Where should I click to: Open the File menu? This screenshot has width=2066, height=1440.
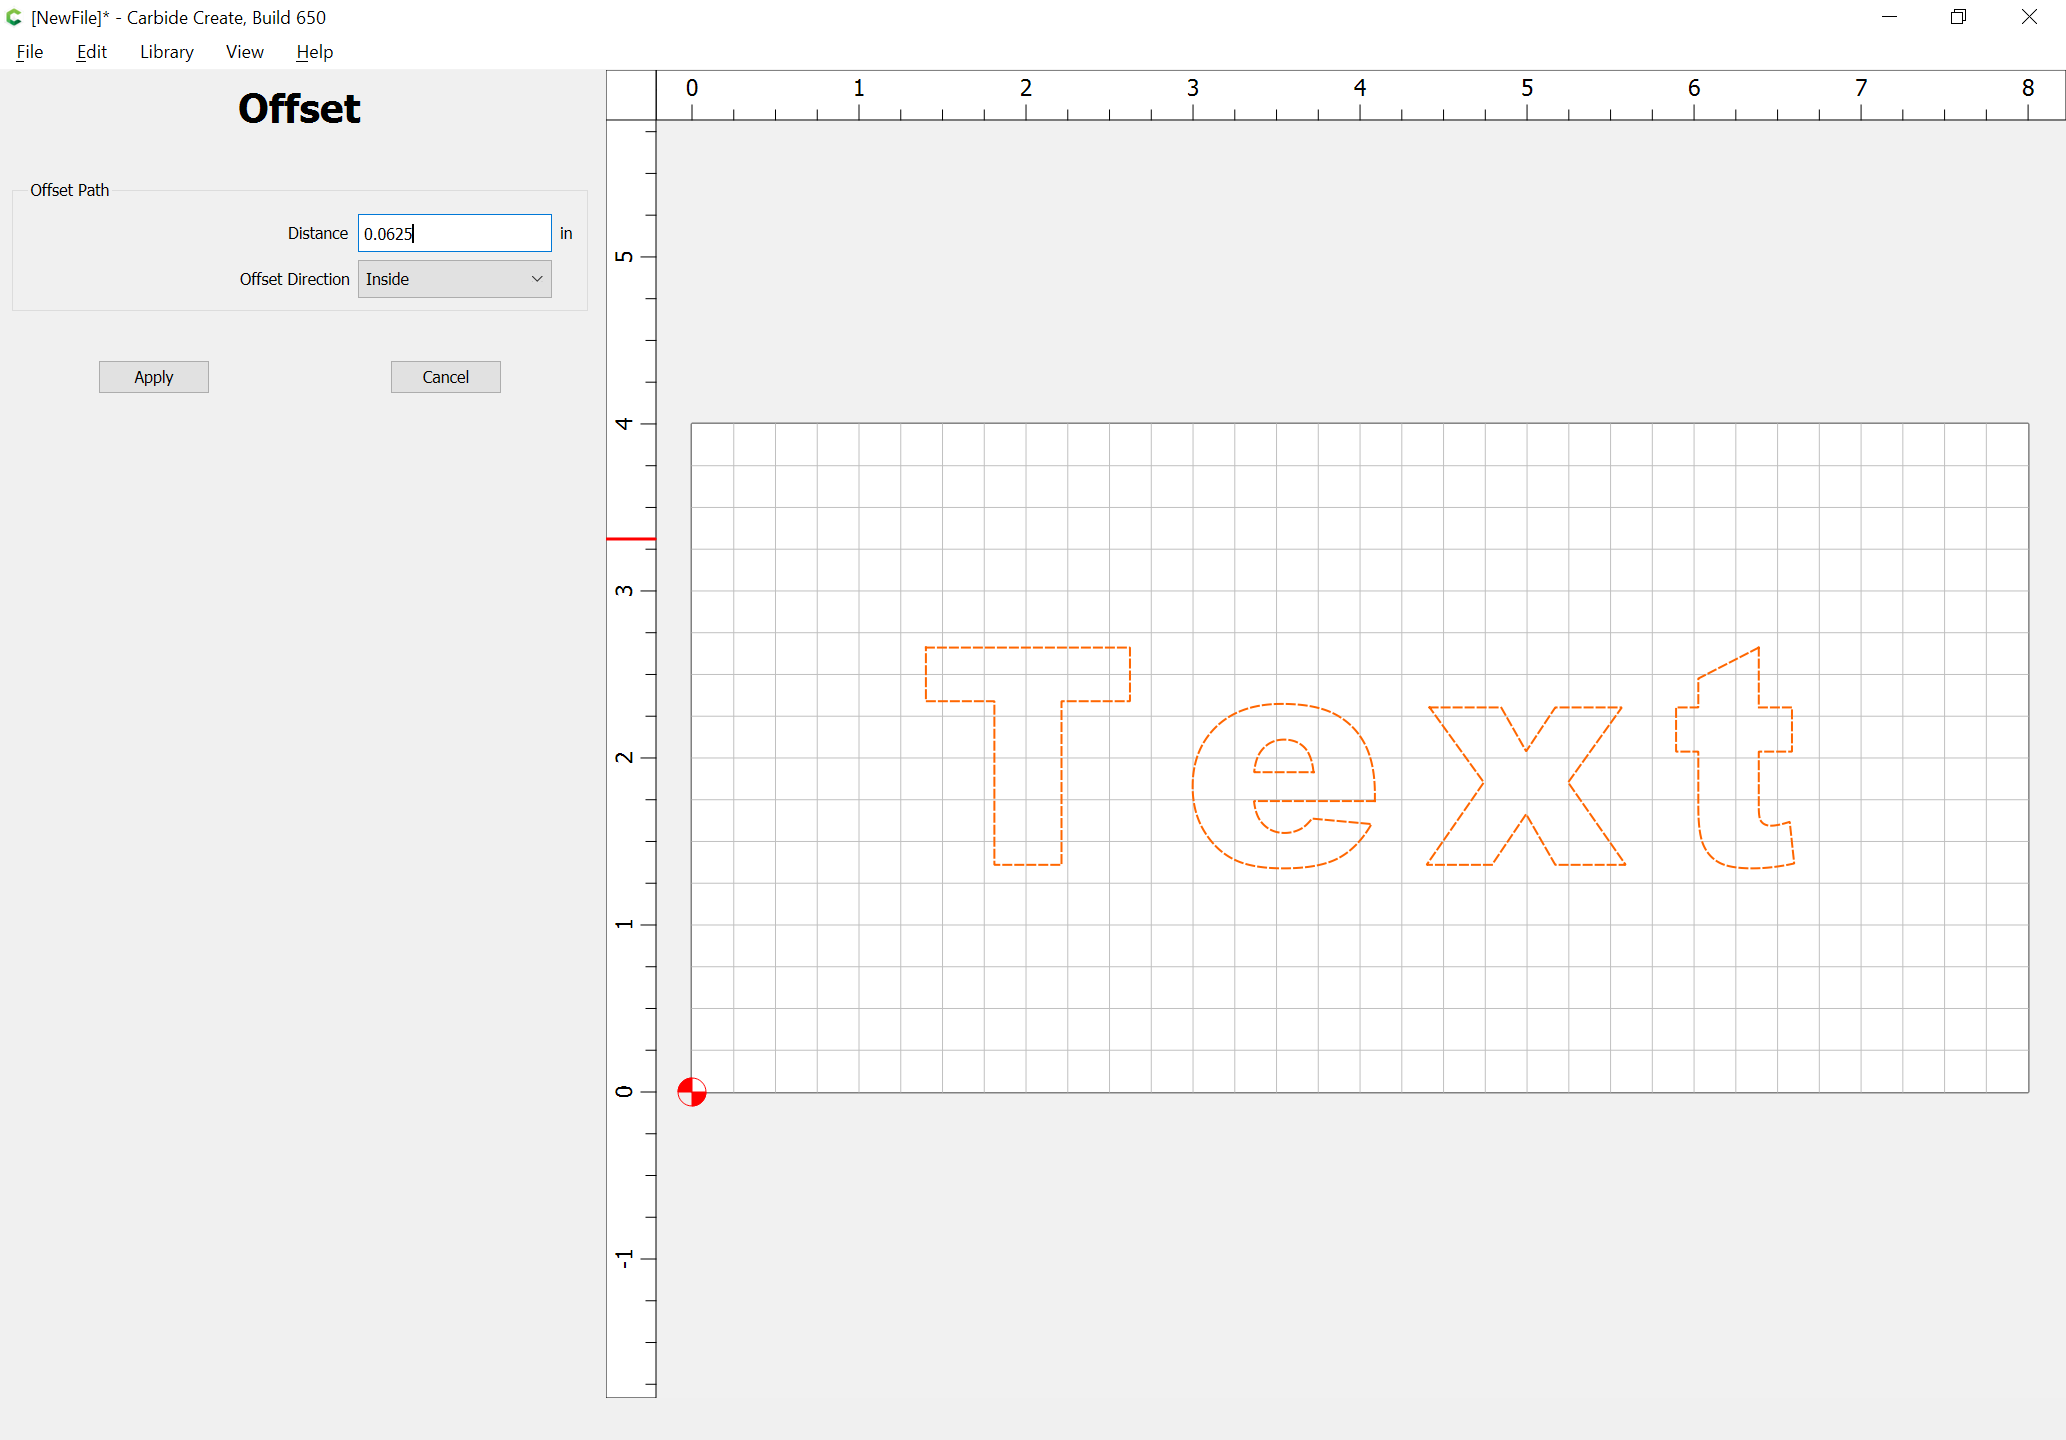click(x=30, y=52)
